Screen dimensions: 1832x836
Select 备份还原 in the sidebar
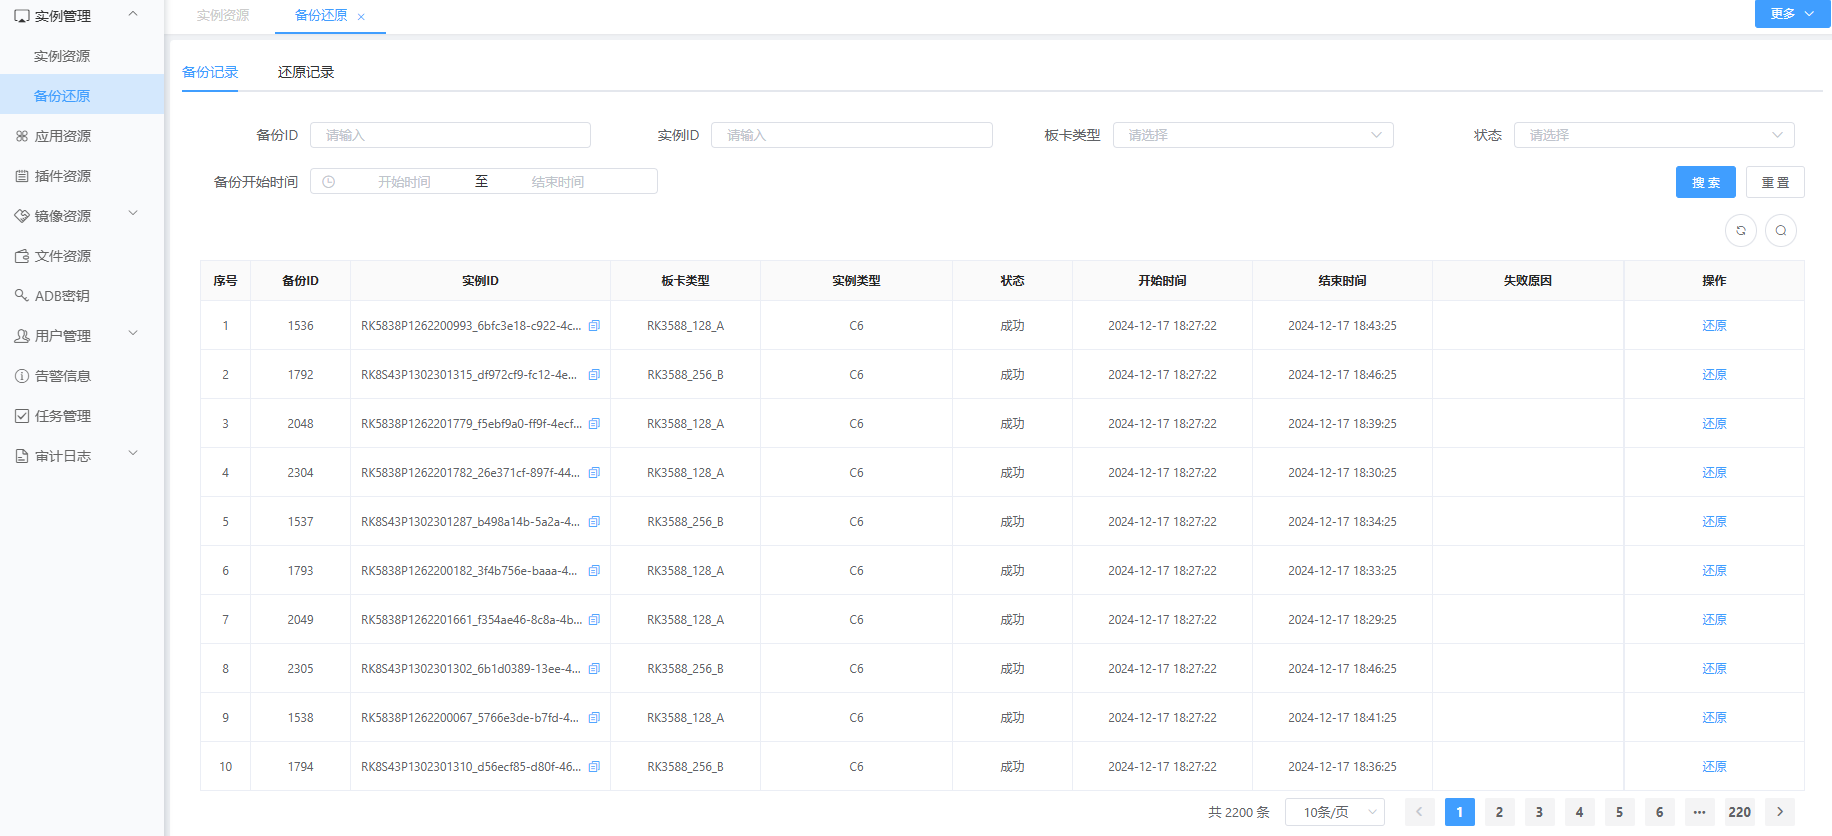(x=82, y=95)
